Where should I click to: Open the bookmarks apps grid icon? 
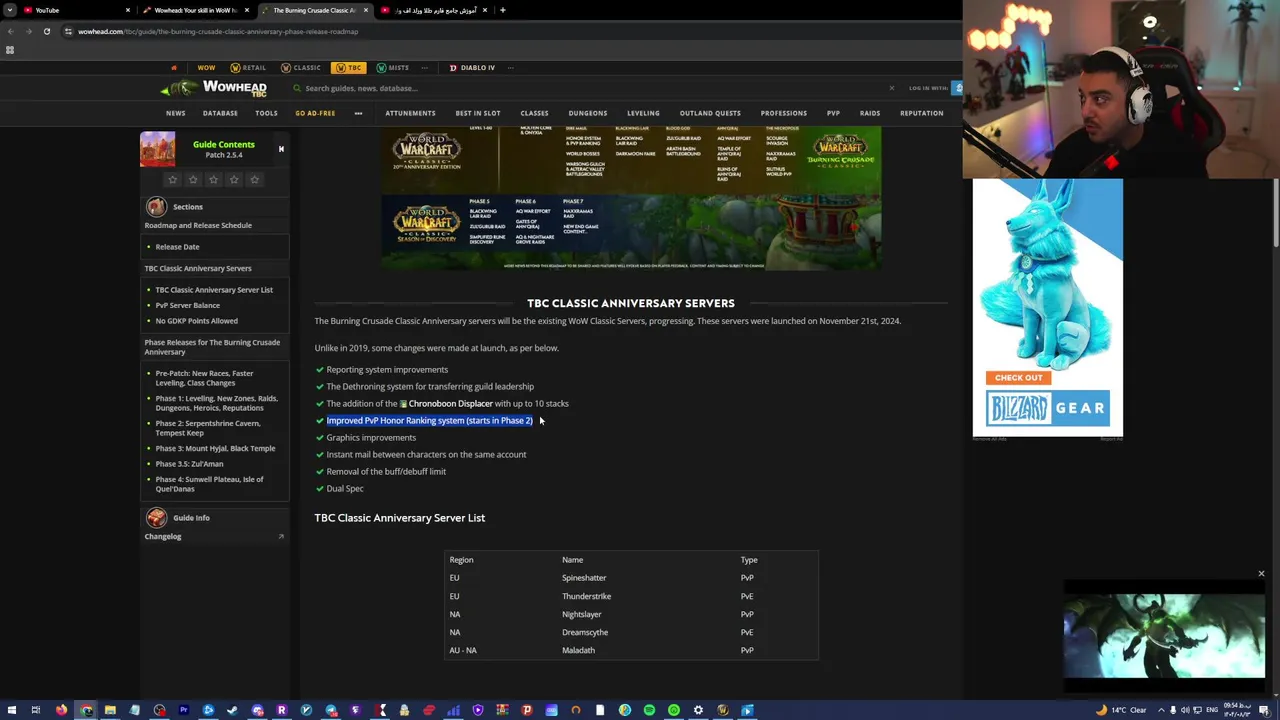10,50
